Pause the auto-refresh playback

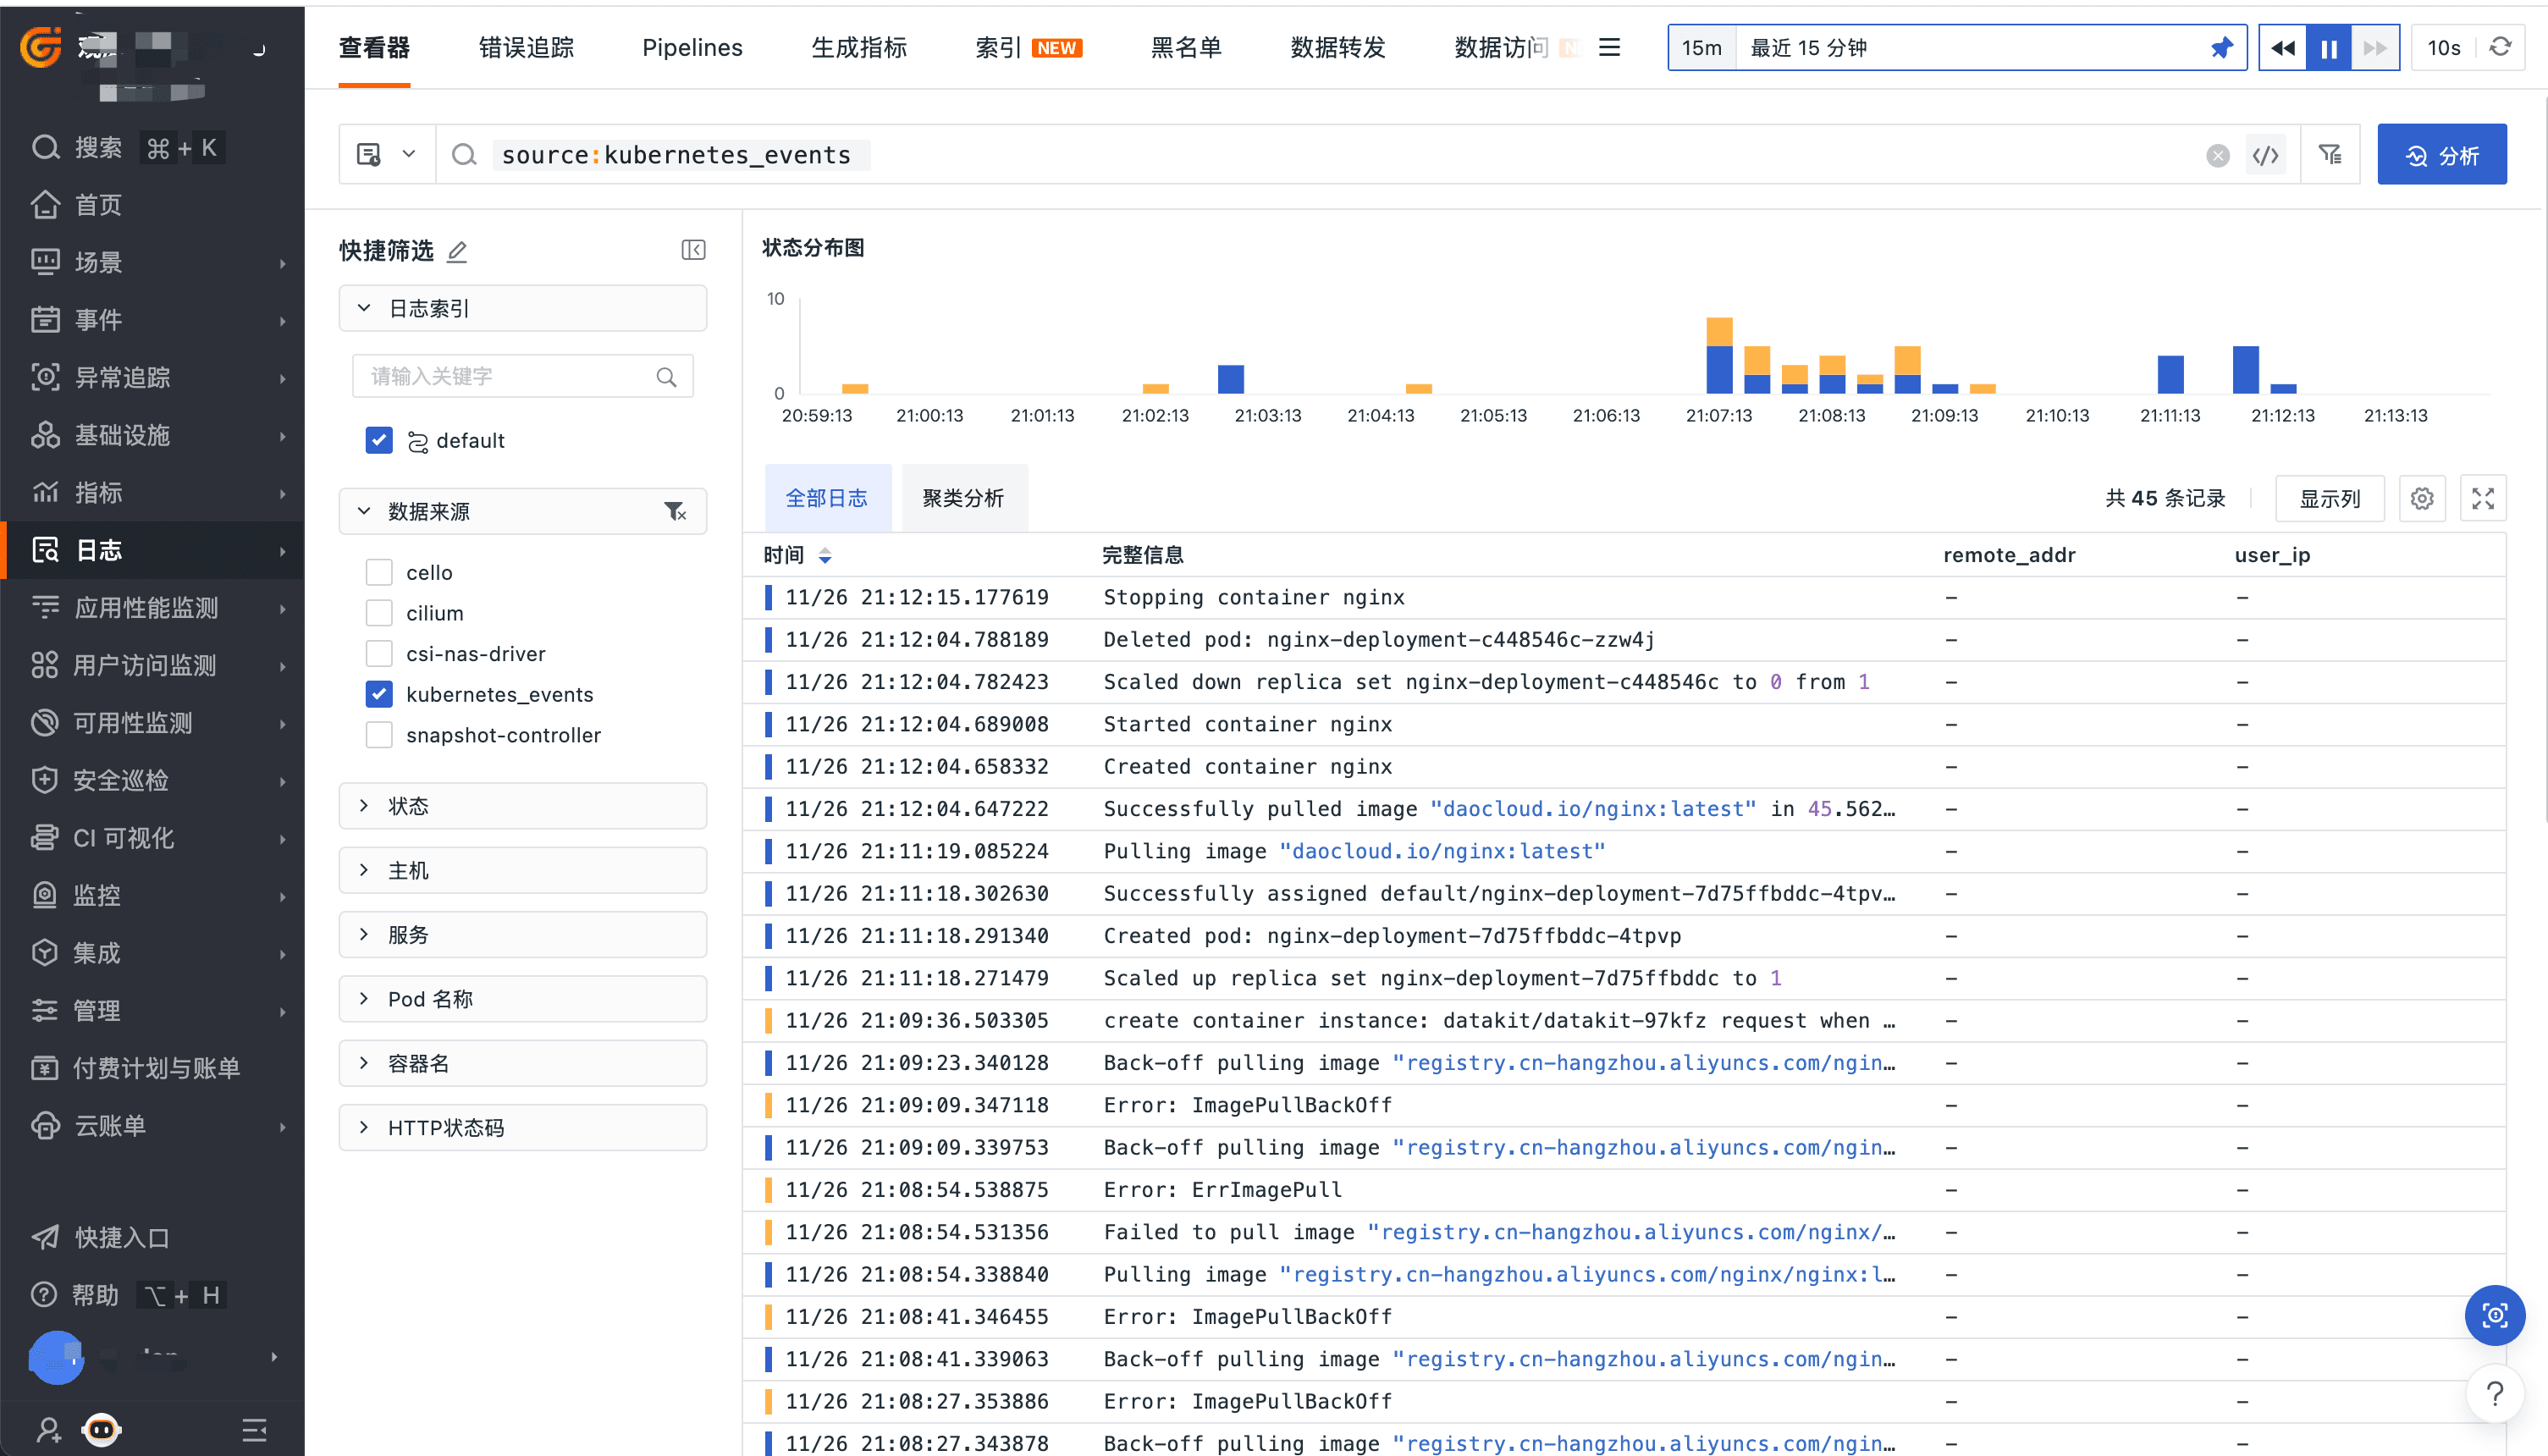2328,48
